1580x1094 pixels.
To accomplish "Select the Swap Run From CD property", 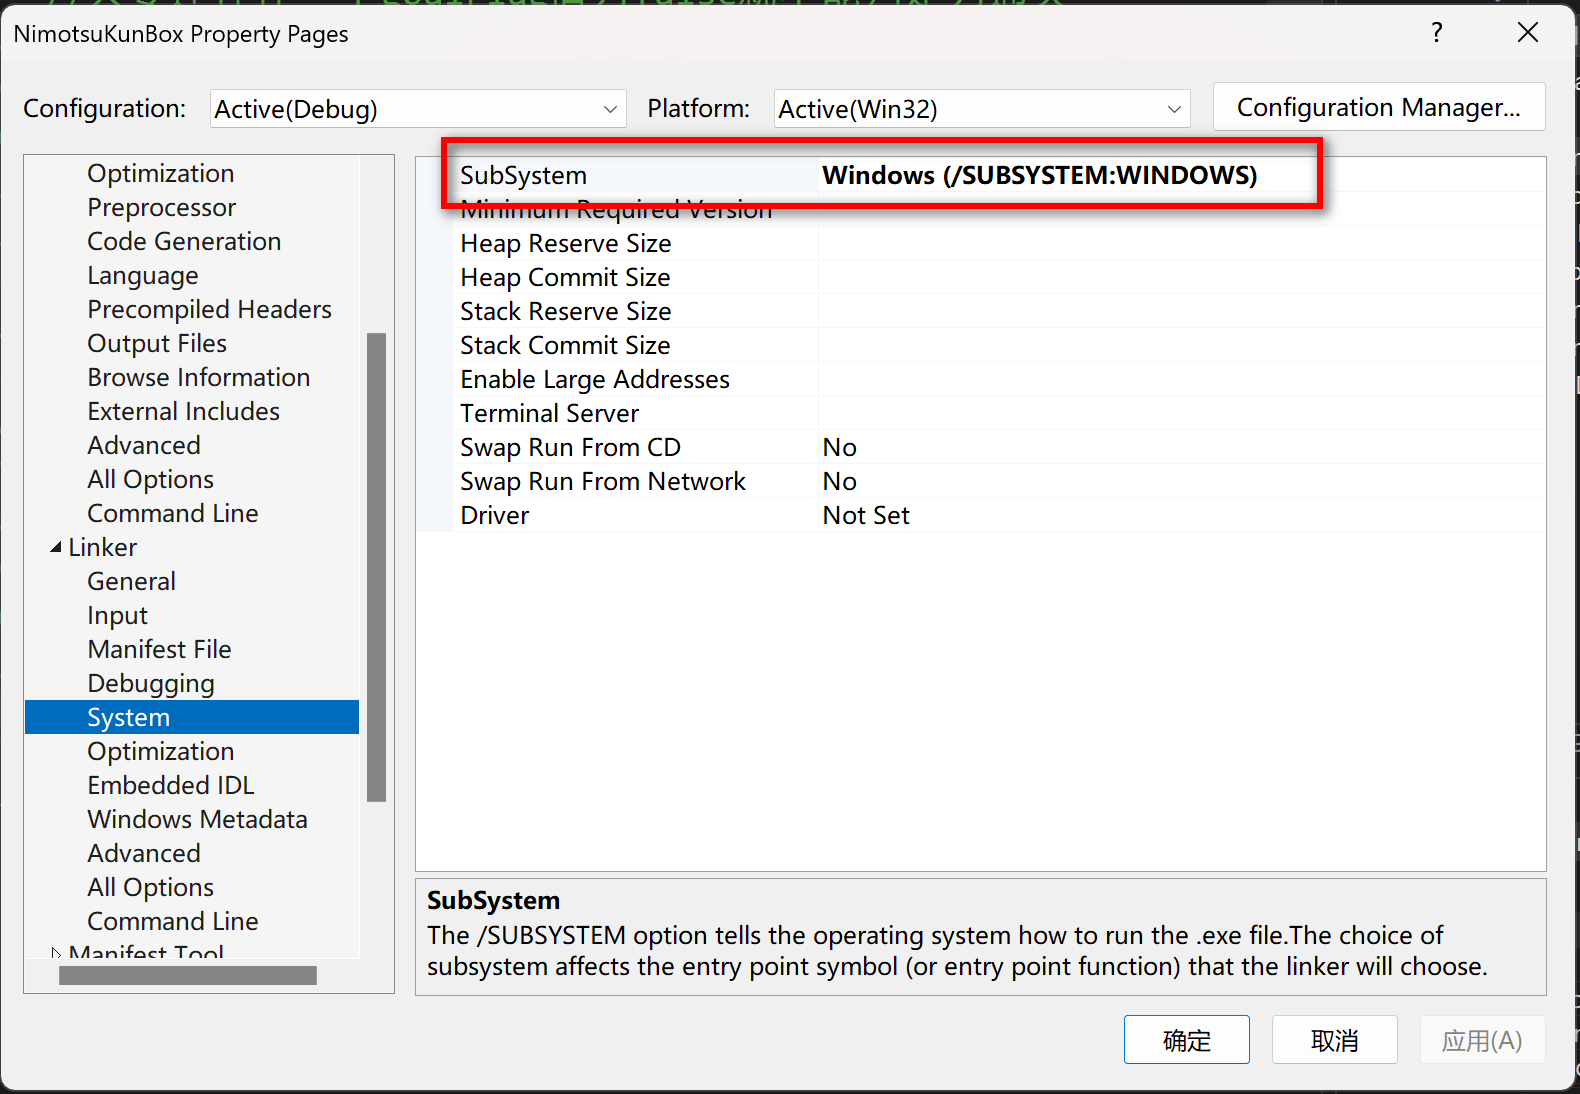I will pos(570,447).
